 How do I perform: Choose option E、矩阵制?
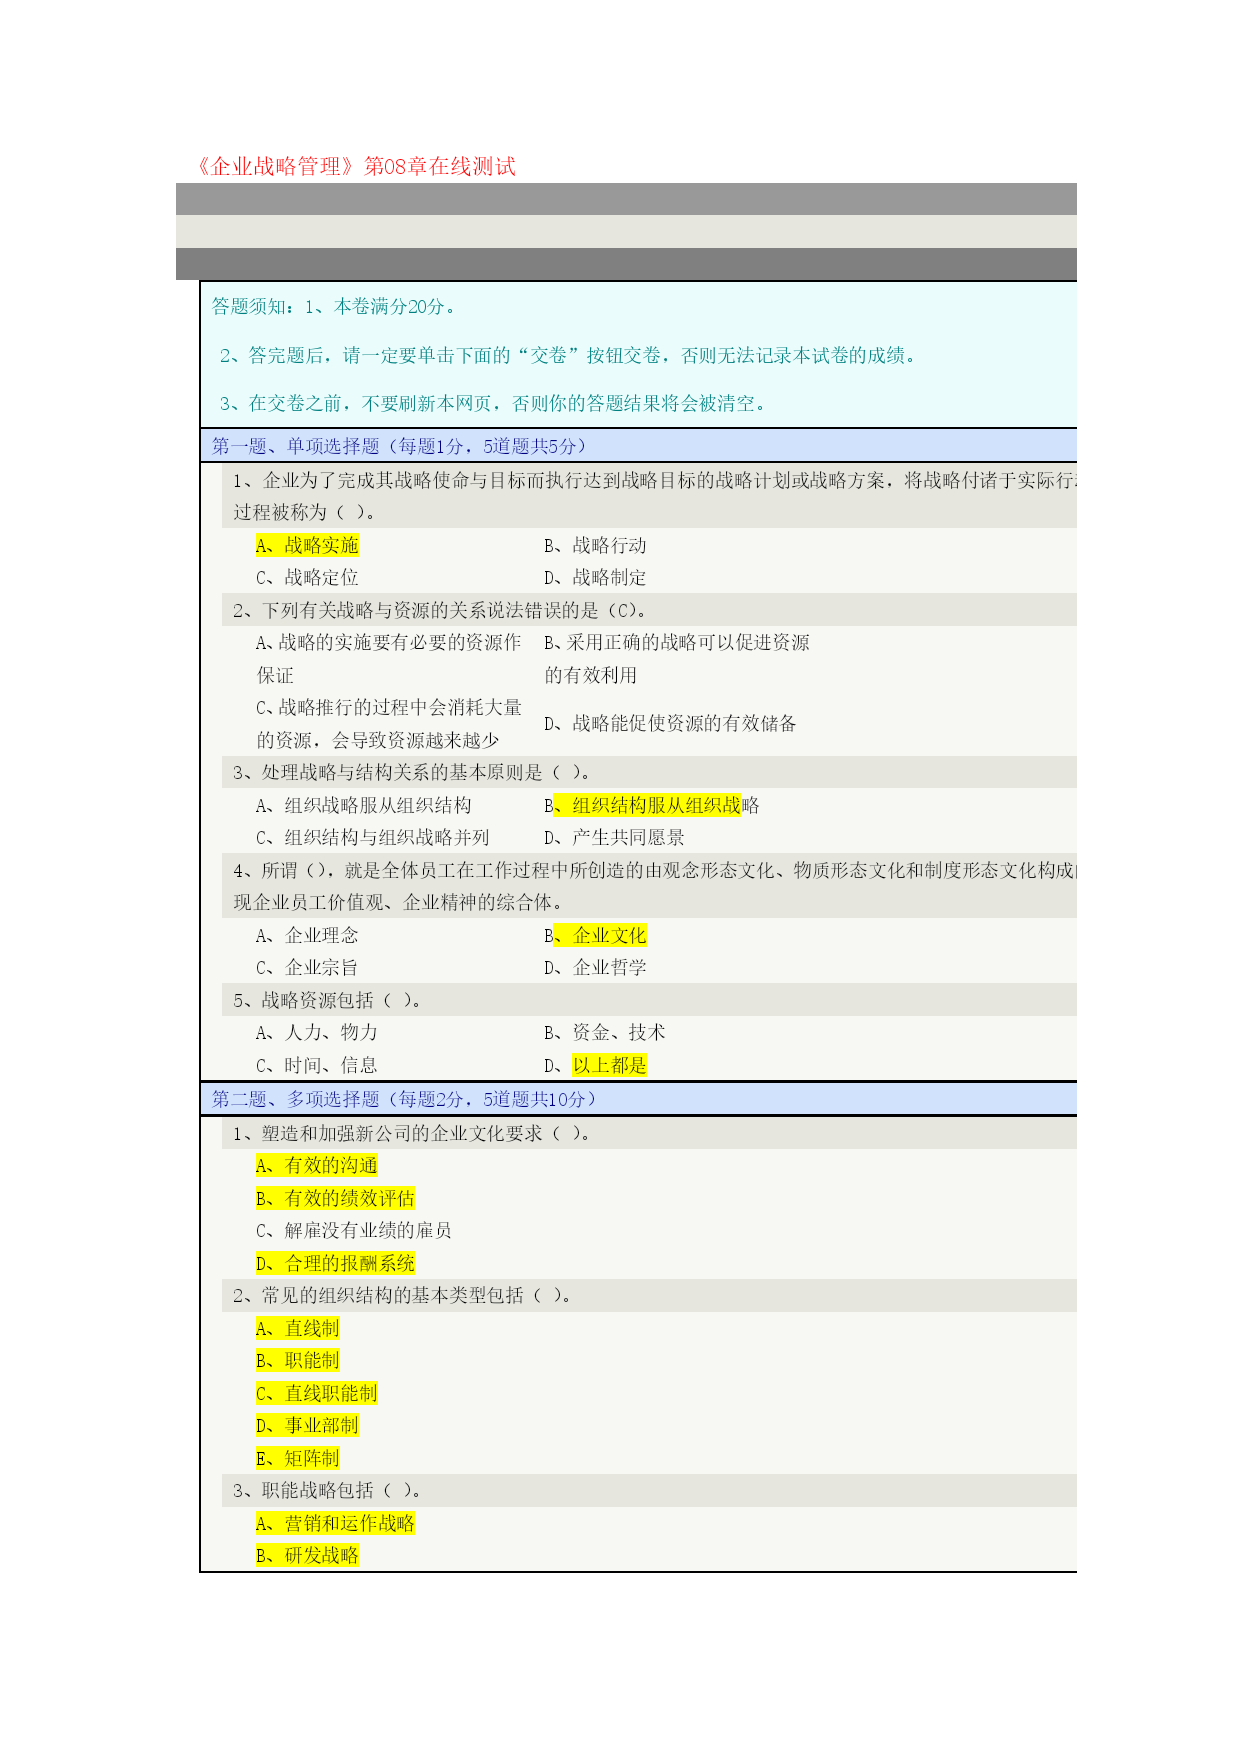click(x=297, y=1458)
